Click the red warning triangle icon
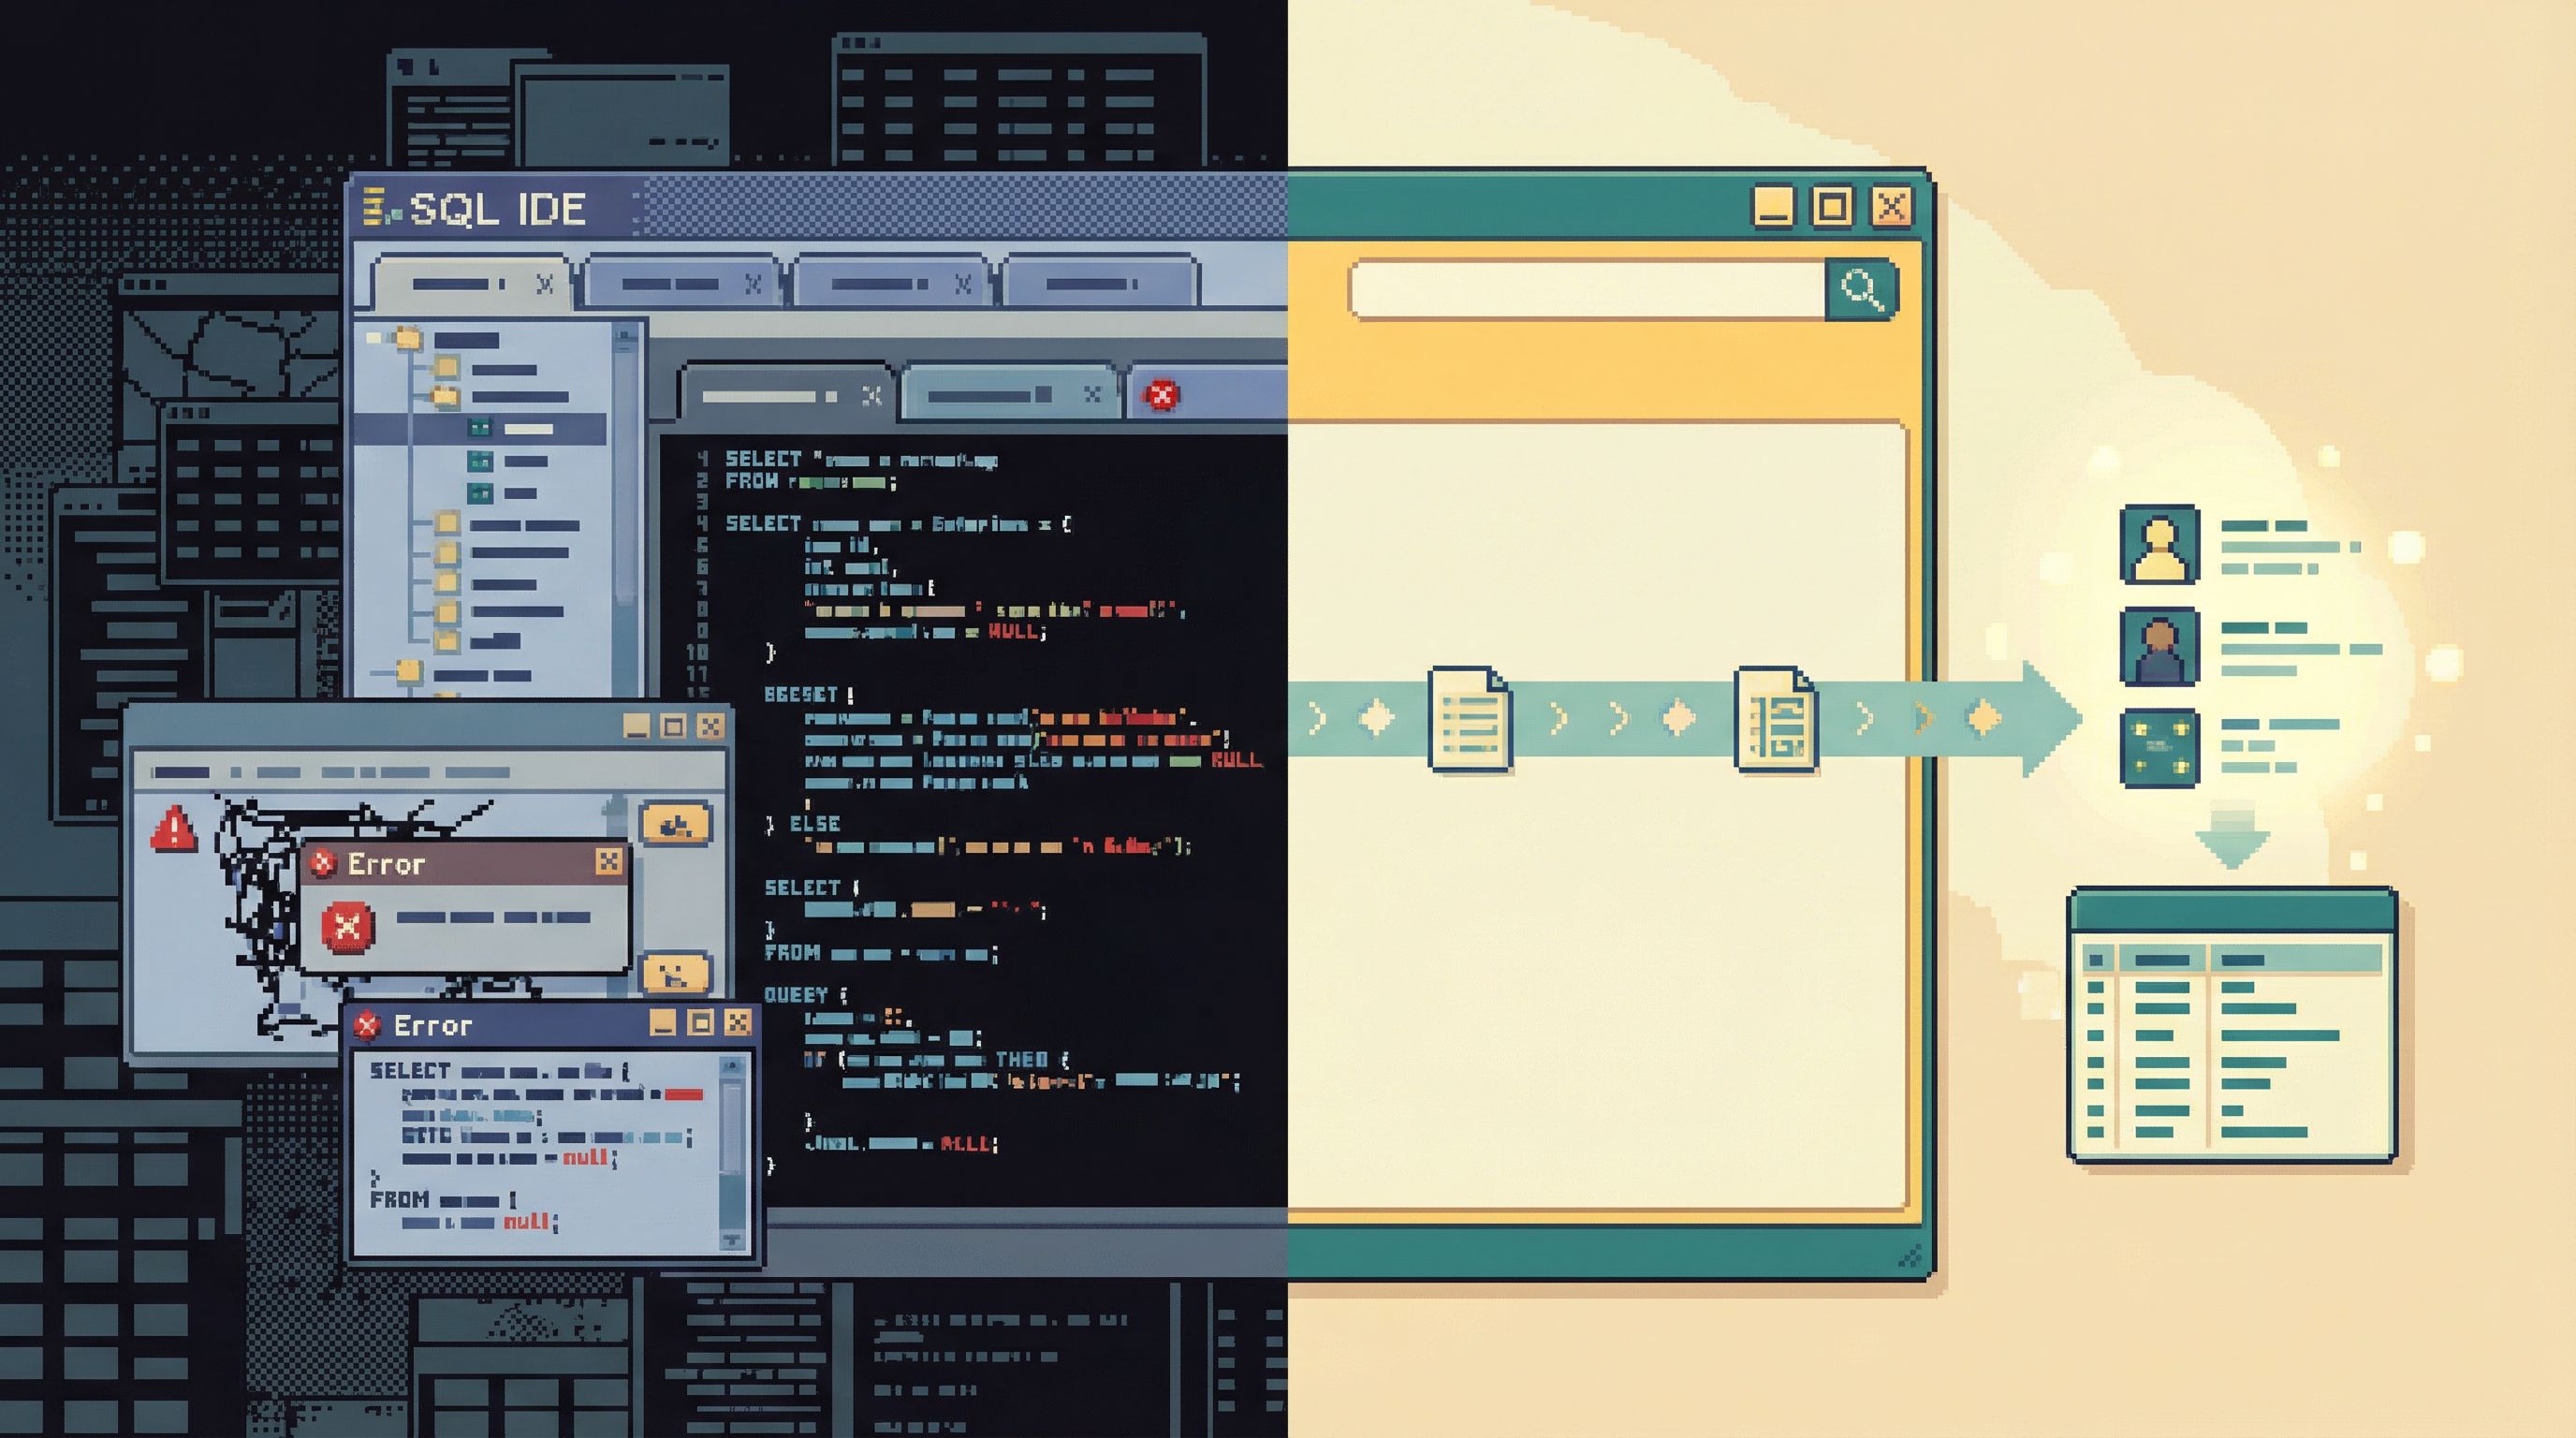 (x=173, y=829)
